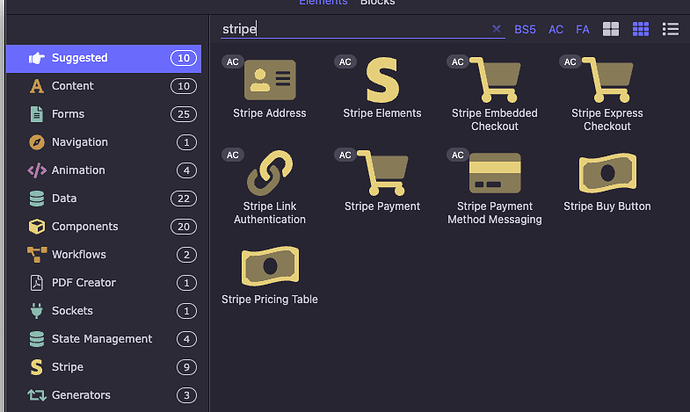Click the AC badge on Stripe Link Authentication
Screen dimensions: 690x412
233,155
